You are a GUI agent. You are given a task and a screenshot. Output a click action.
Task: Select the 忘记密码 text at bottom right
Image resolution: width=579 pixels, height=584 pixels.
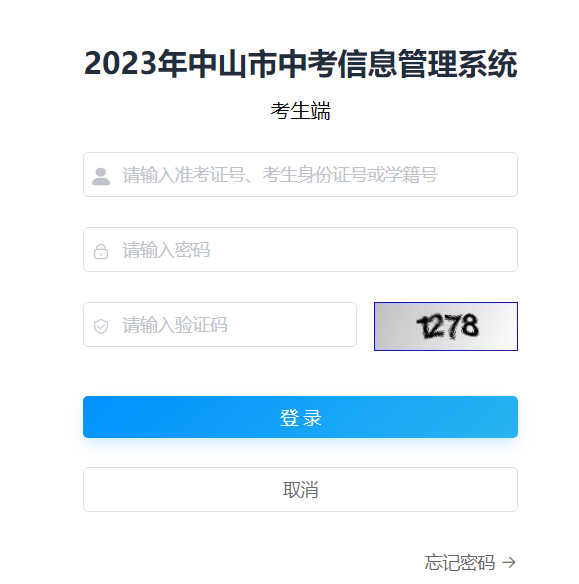[460, 562]
